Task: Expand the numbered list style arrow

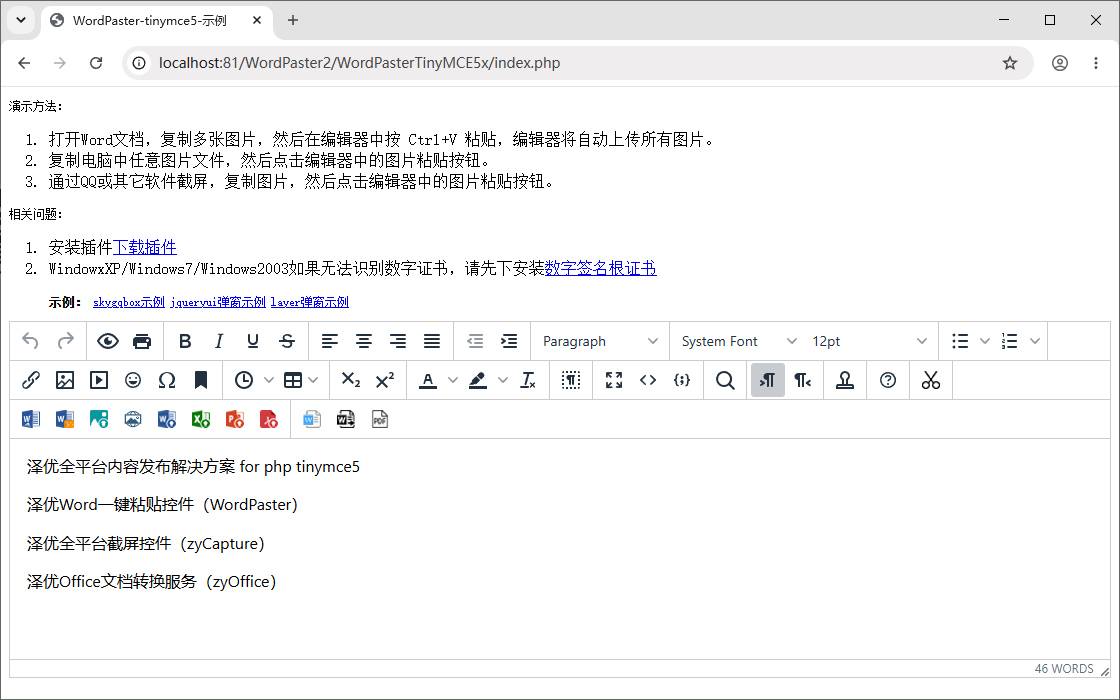Action: pyautogui.click(x=1035, y=341)
